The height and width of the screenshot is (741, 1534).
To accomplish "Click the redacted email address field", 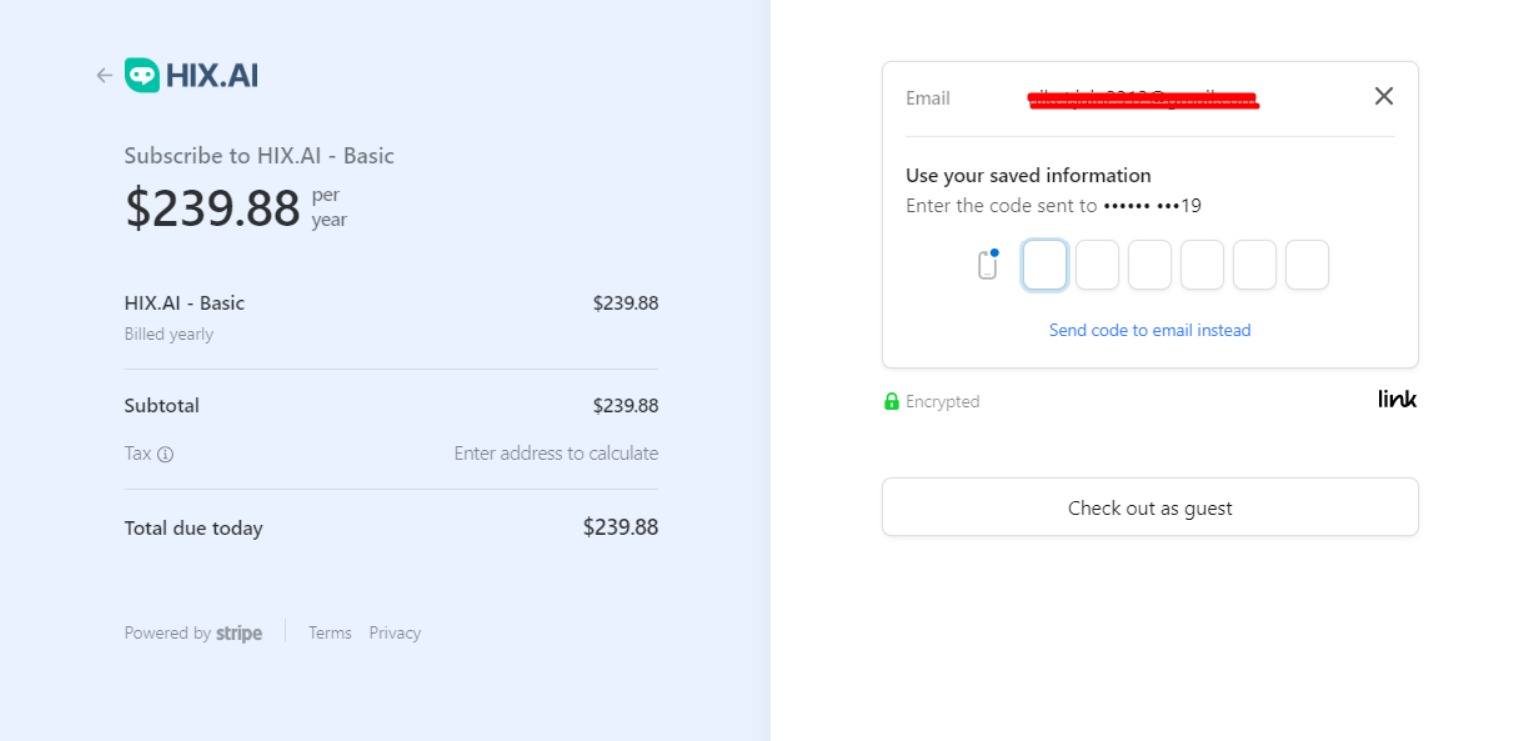I will point(1142,98).
